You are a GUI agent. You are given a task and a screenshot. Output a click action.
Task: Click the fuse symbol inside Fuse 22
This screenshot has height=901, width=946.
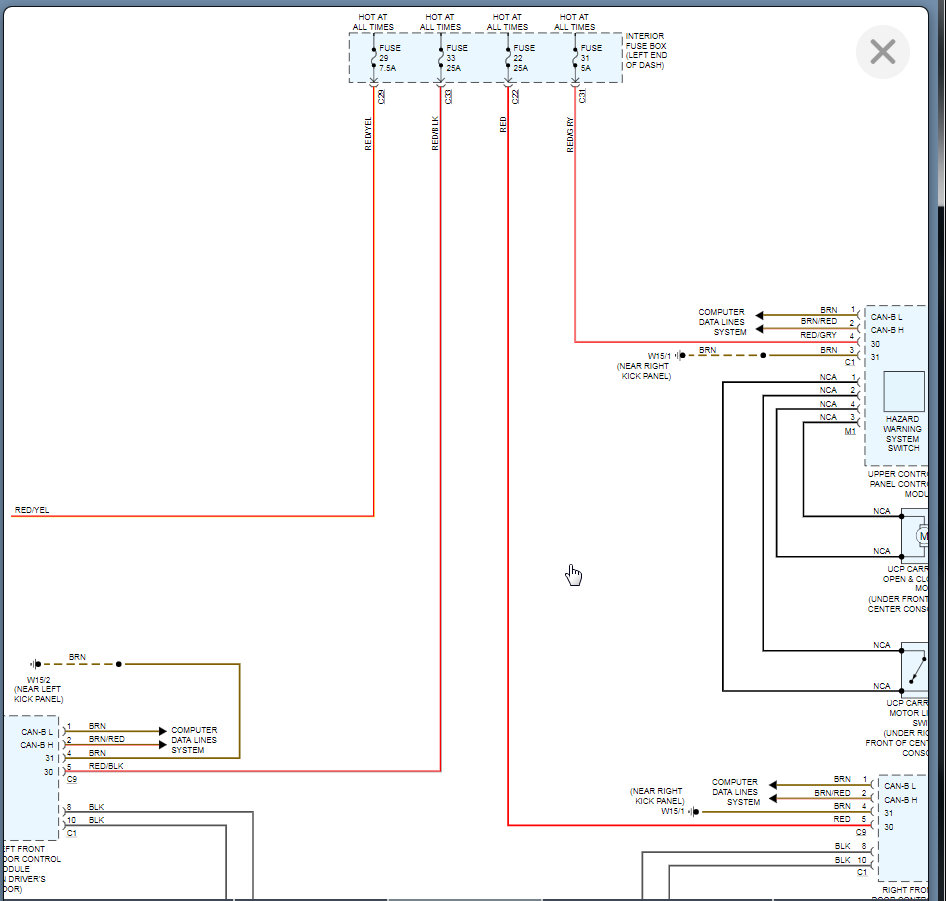tap(508, 57)
